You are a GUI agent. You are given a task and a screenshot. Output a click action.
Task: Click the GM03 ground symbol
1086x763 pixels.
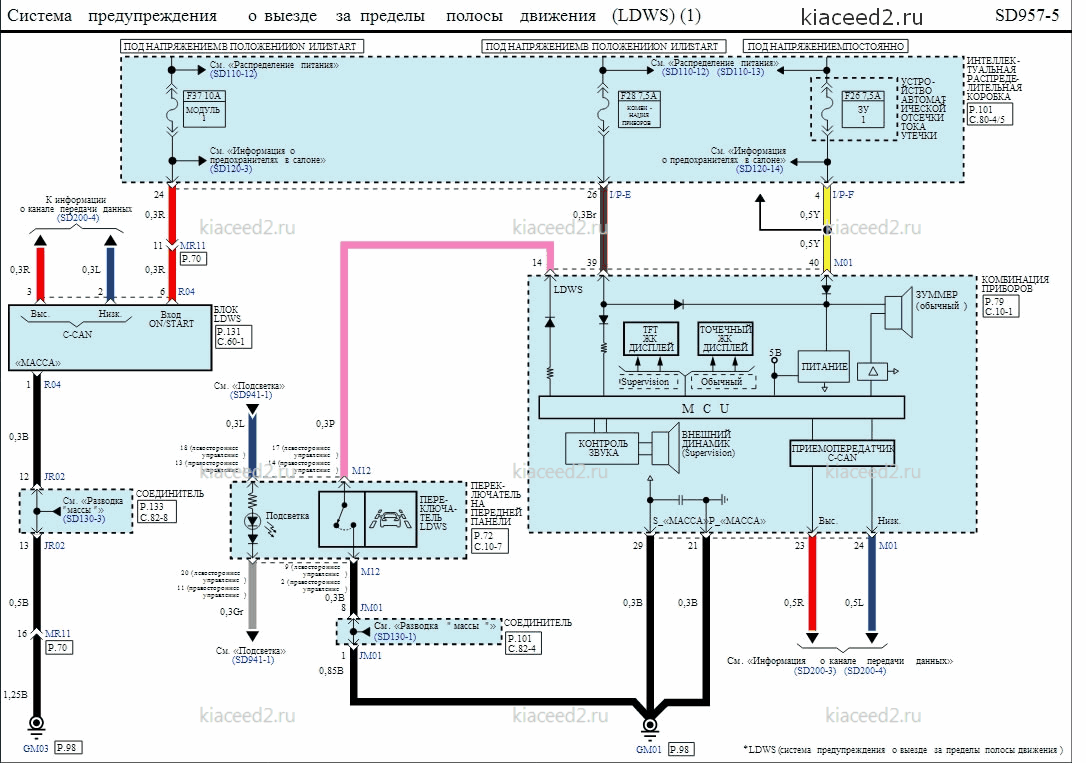[36, 725]
